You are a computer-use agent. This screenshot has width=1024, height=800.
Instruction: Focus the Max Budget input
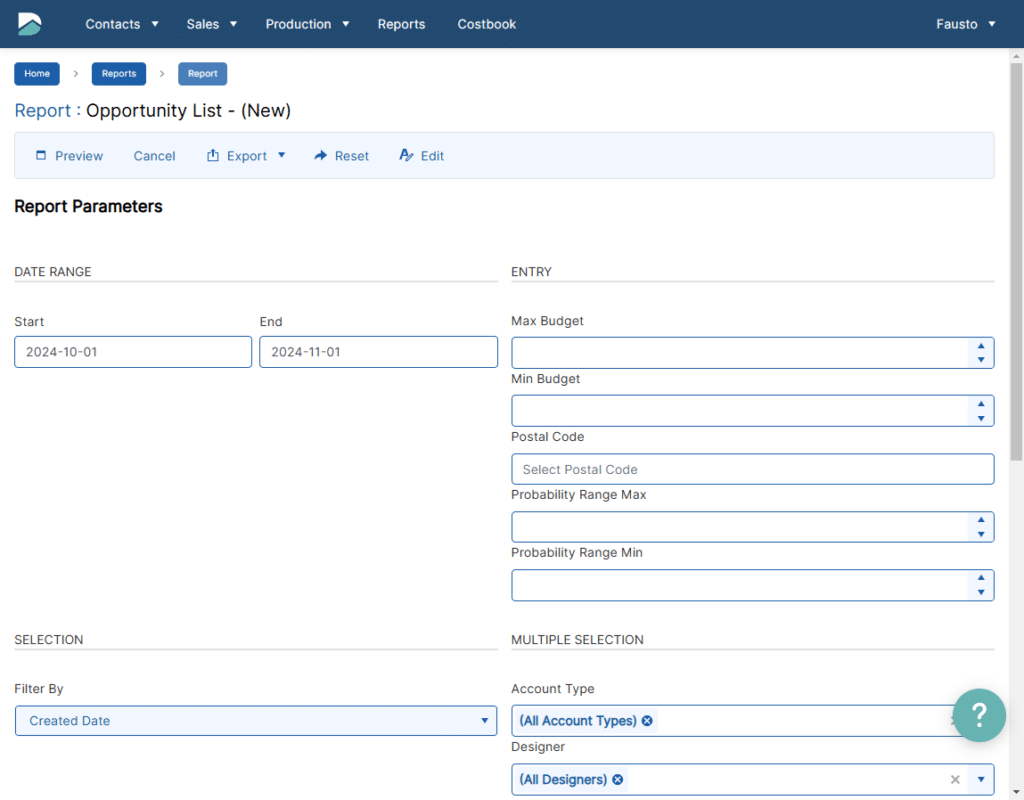click(x=740, y=353)
